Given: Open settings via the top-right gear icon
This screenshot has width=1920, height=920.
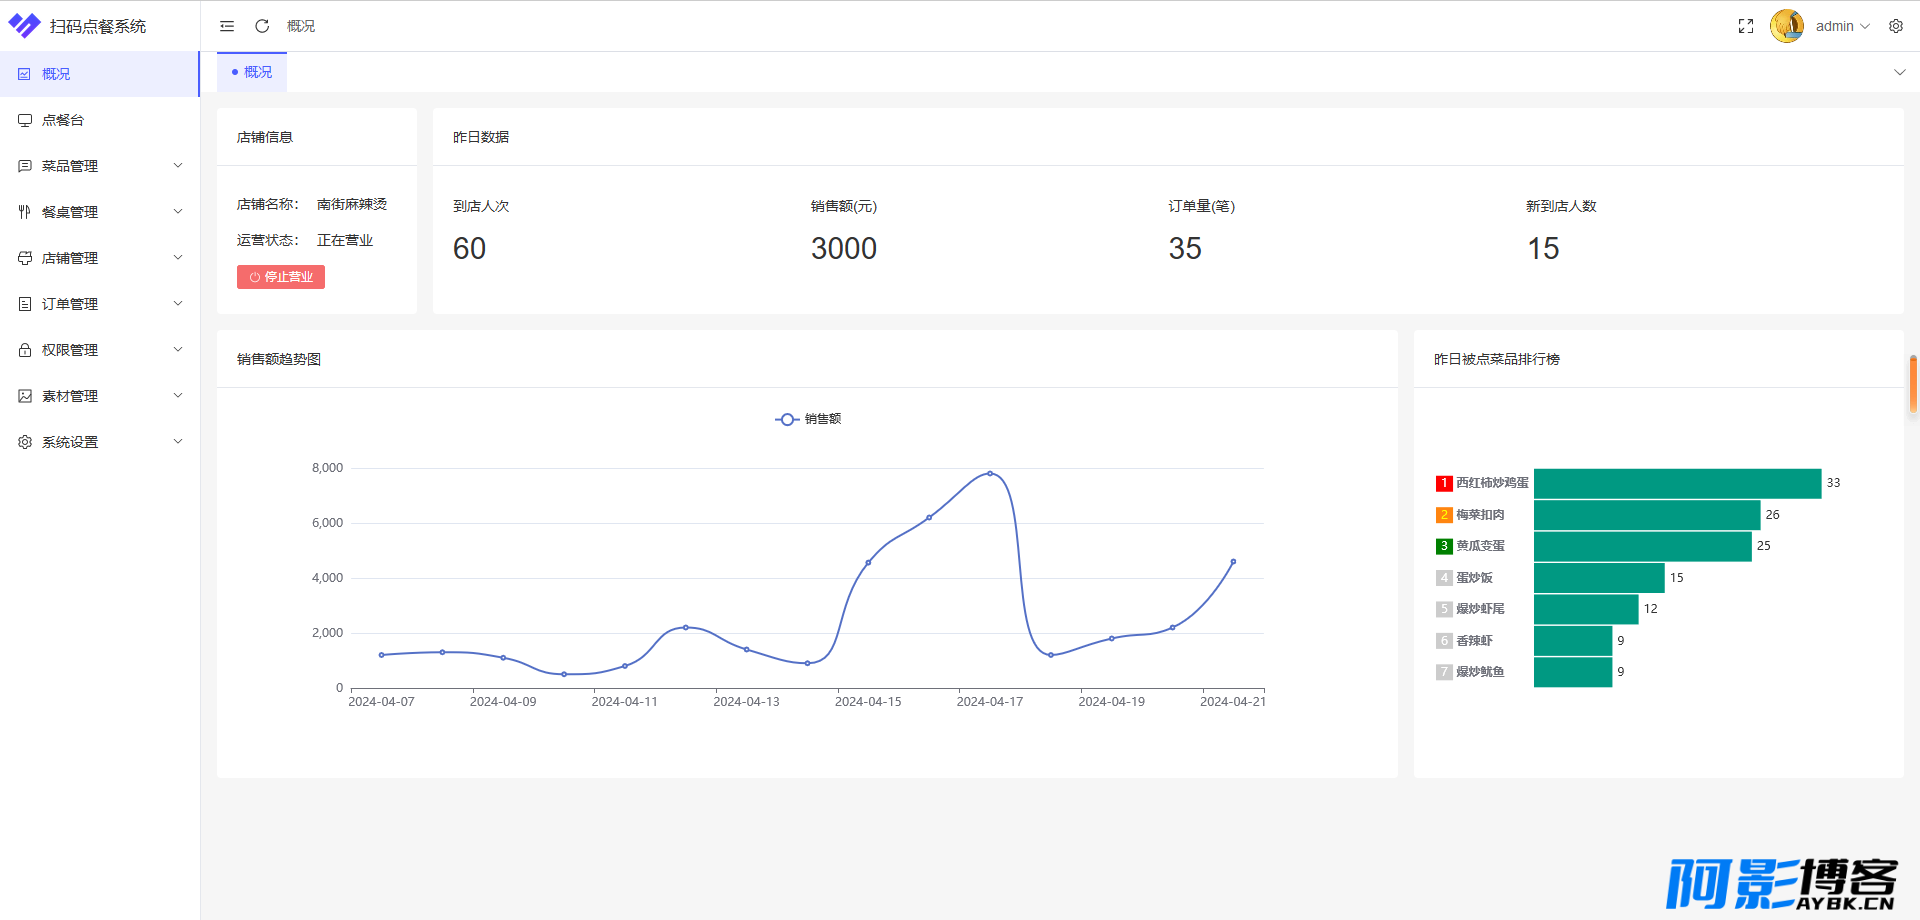Looking at the screenshot, I should point(1896,26).
